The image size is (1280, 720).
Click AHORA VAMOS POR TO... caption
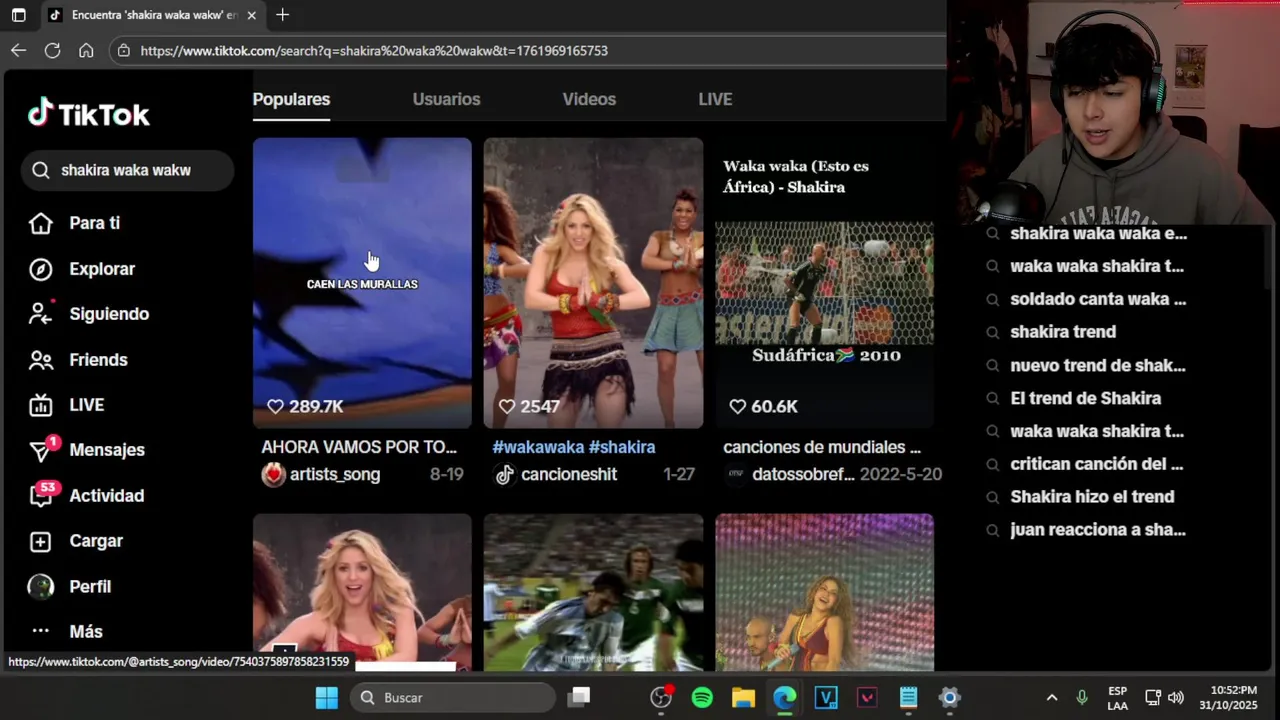pos(359,447)
